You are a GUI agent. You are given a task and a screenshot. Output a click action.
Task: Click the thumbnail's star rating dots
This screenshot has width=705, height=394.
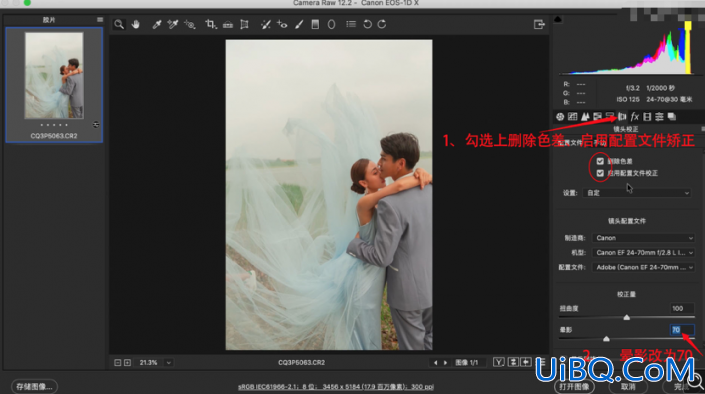54,125
